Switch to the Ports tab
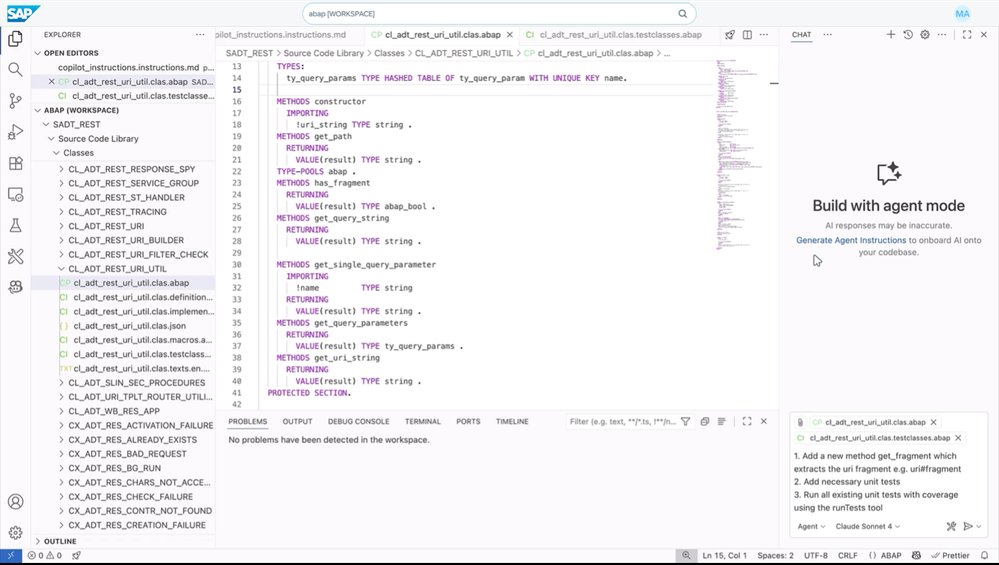Image resolution: width=999 pixels, height=565 pixels. [468, 422]
